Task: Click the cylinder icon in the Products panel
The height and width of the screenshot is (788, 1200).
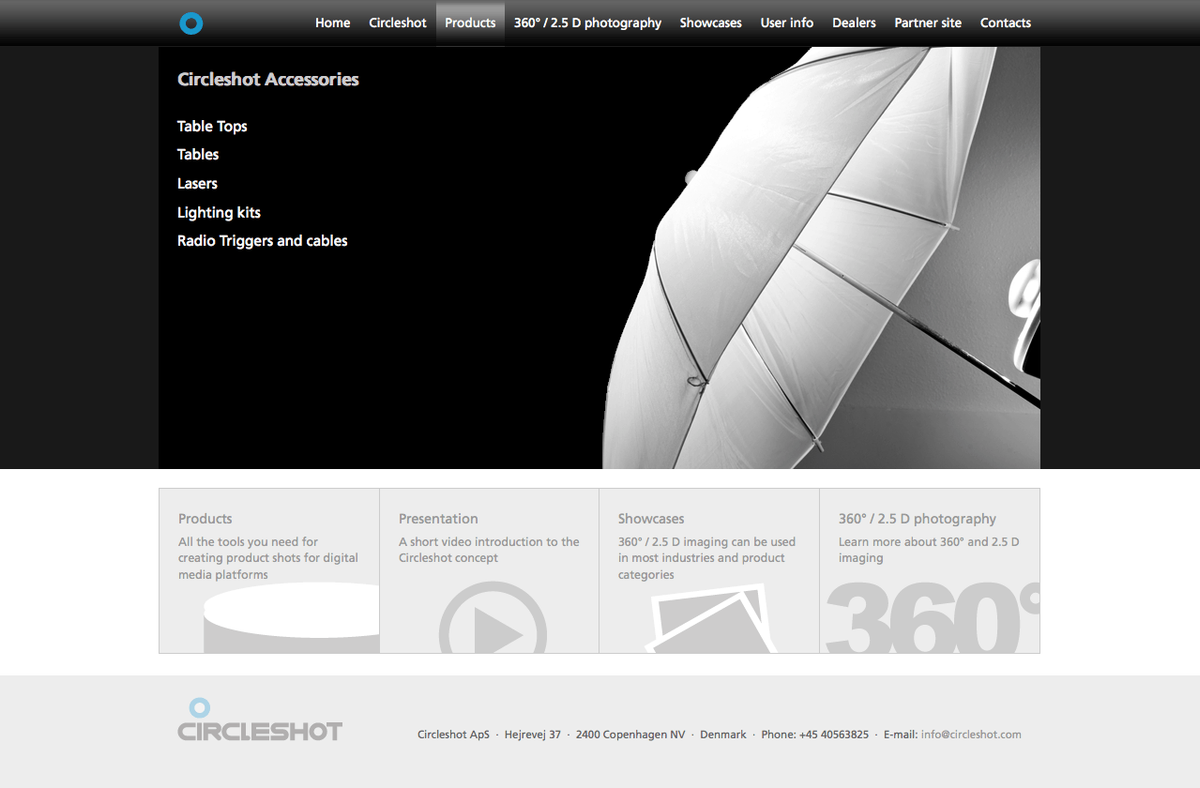Action: click(x=291, y=618)
